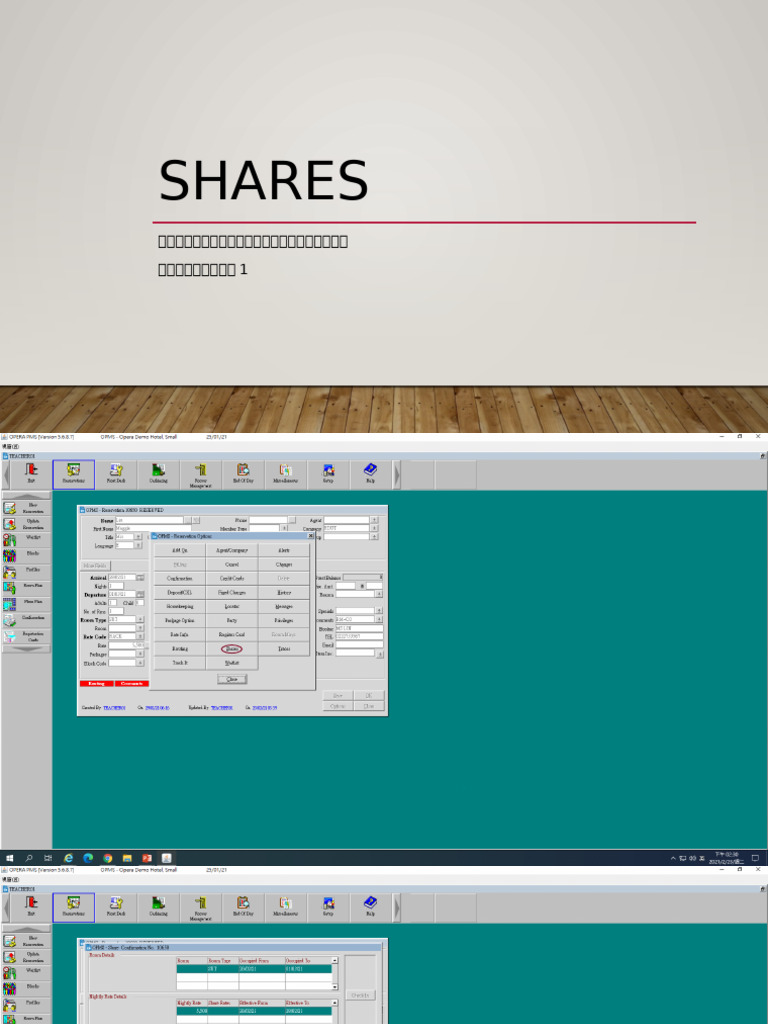This screenshot has height=1024, width=768.
Task: Open Profiles in upper OPERA sidebar
Action: pos(26,571)
